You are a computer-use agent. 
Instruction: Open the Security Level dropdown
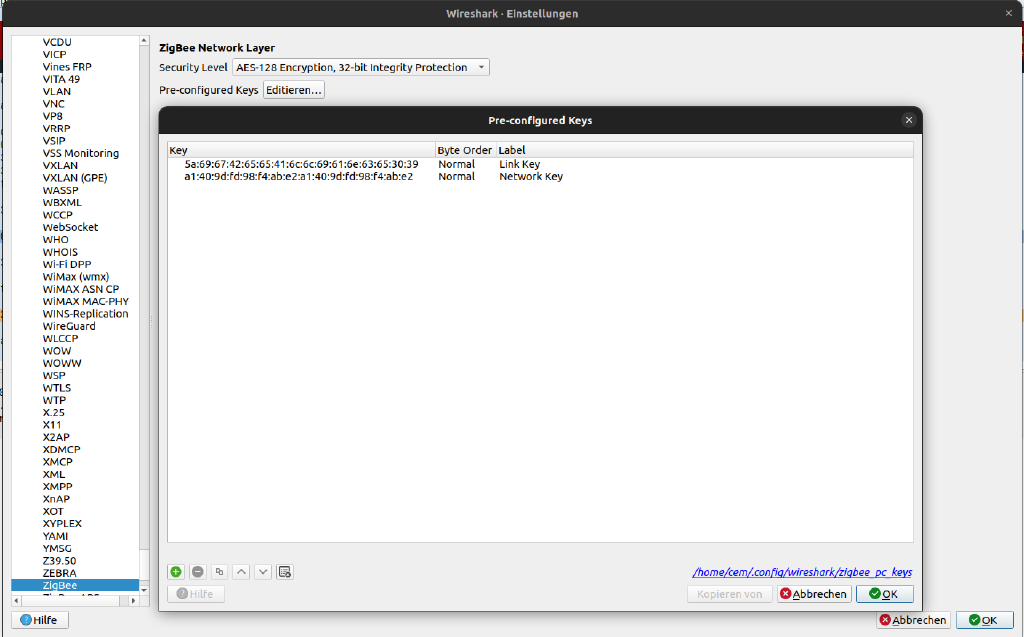click(x=360, y=67)
